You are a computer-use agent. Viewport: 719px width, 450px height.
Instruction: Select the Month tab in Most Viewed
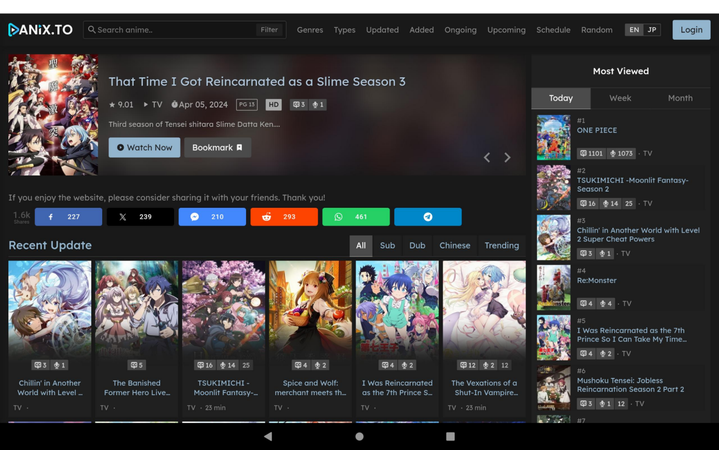(680, 98)
